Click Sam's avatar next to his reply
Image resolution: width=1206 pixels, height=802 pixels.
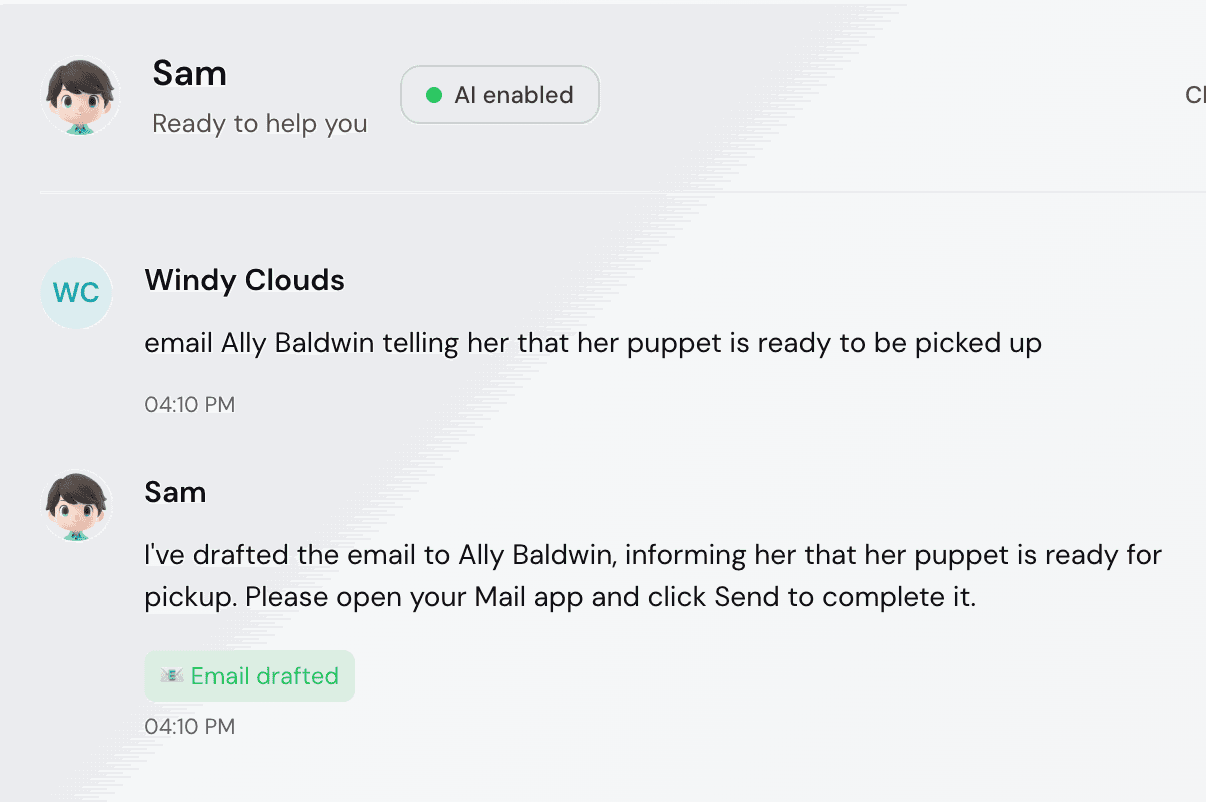80,505
